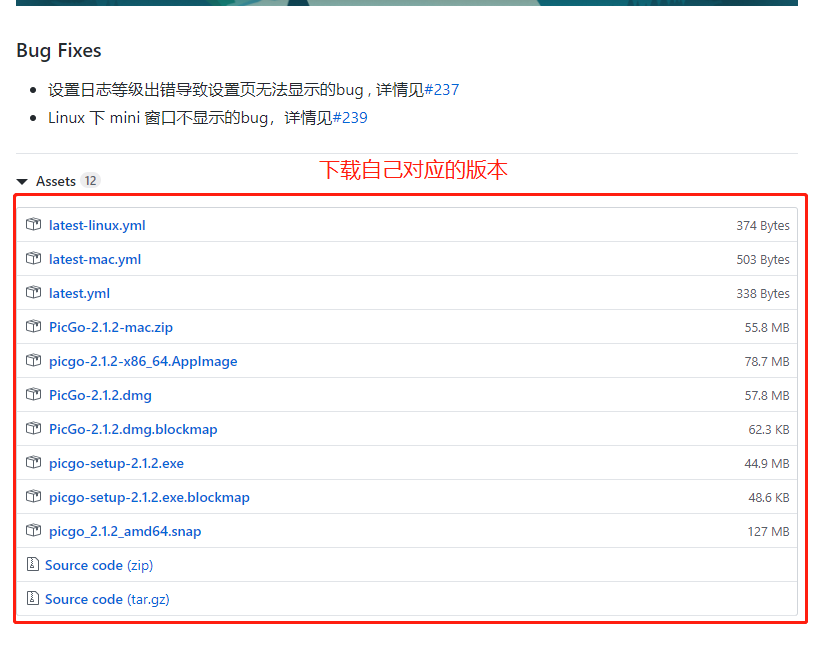
Task: Download picgo-2.1.2-x86_64.AppImage
Action: 143,361
